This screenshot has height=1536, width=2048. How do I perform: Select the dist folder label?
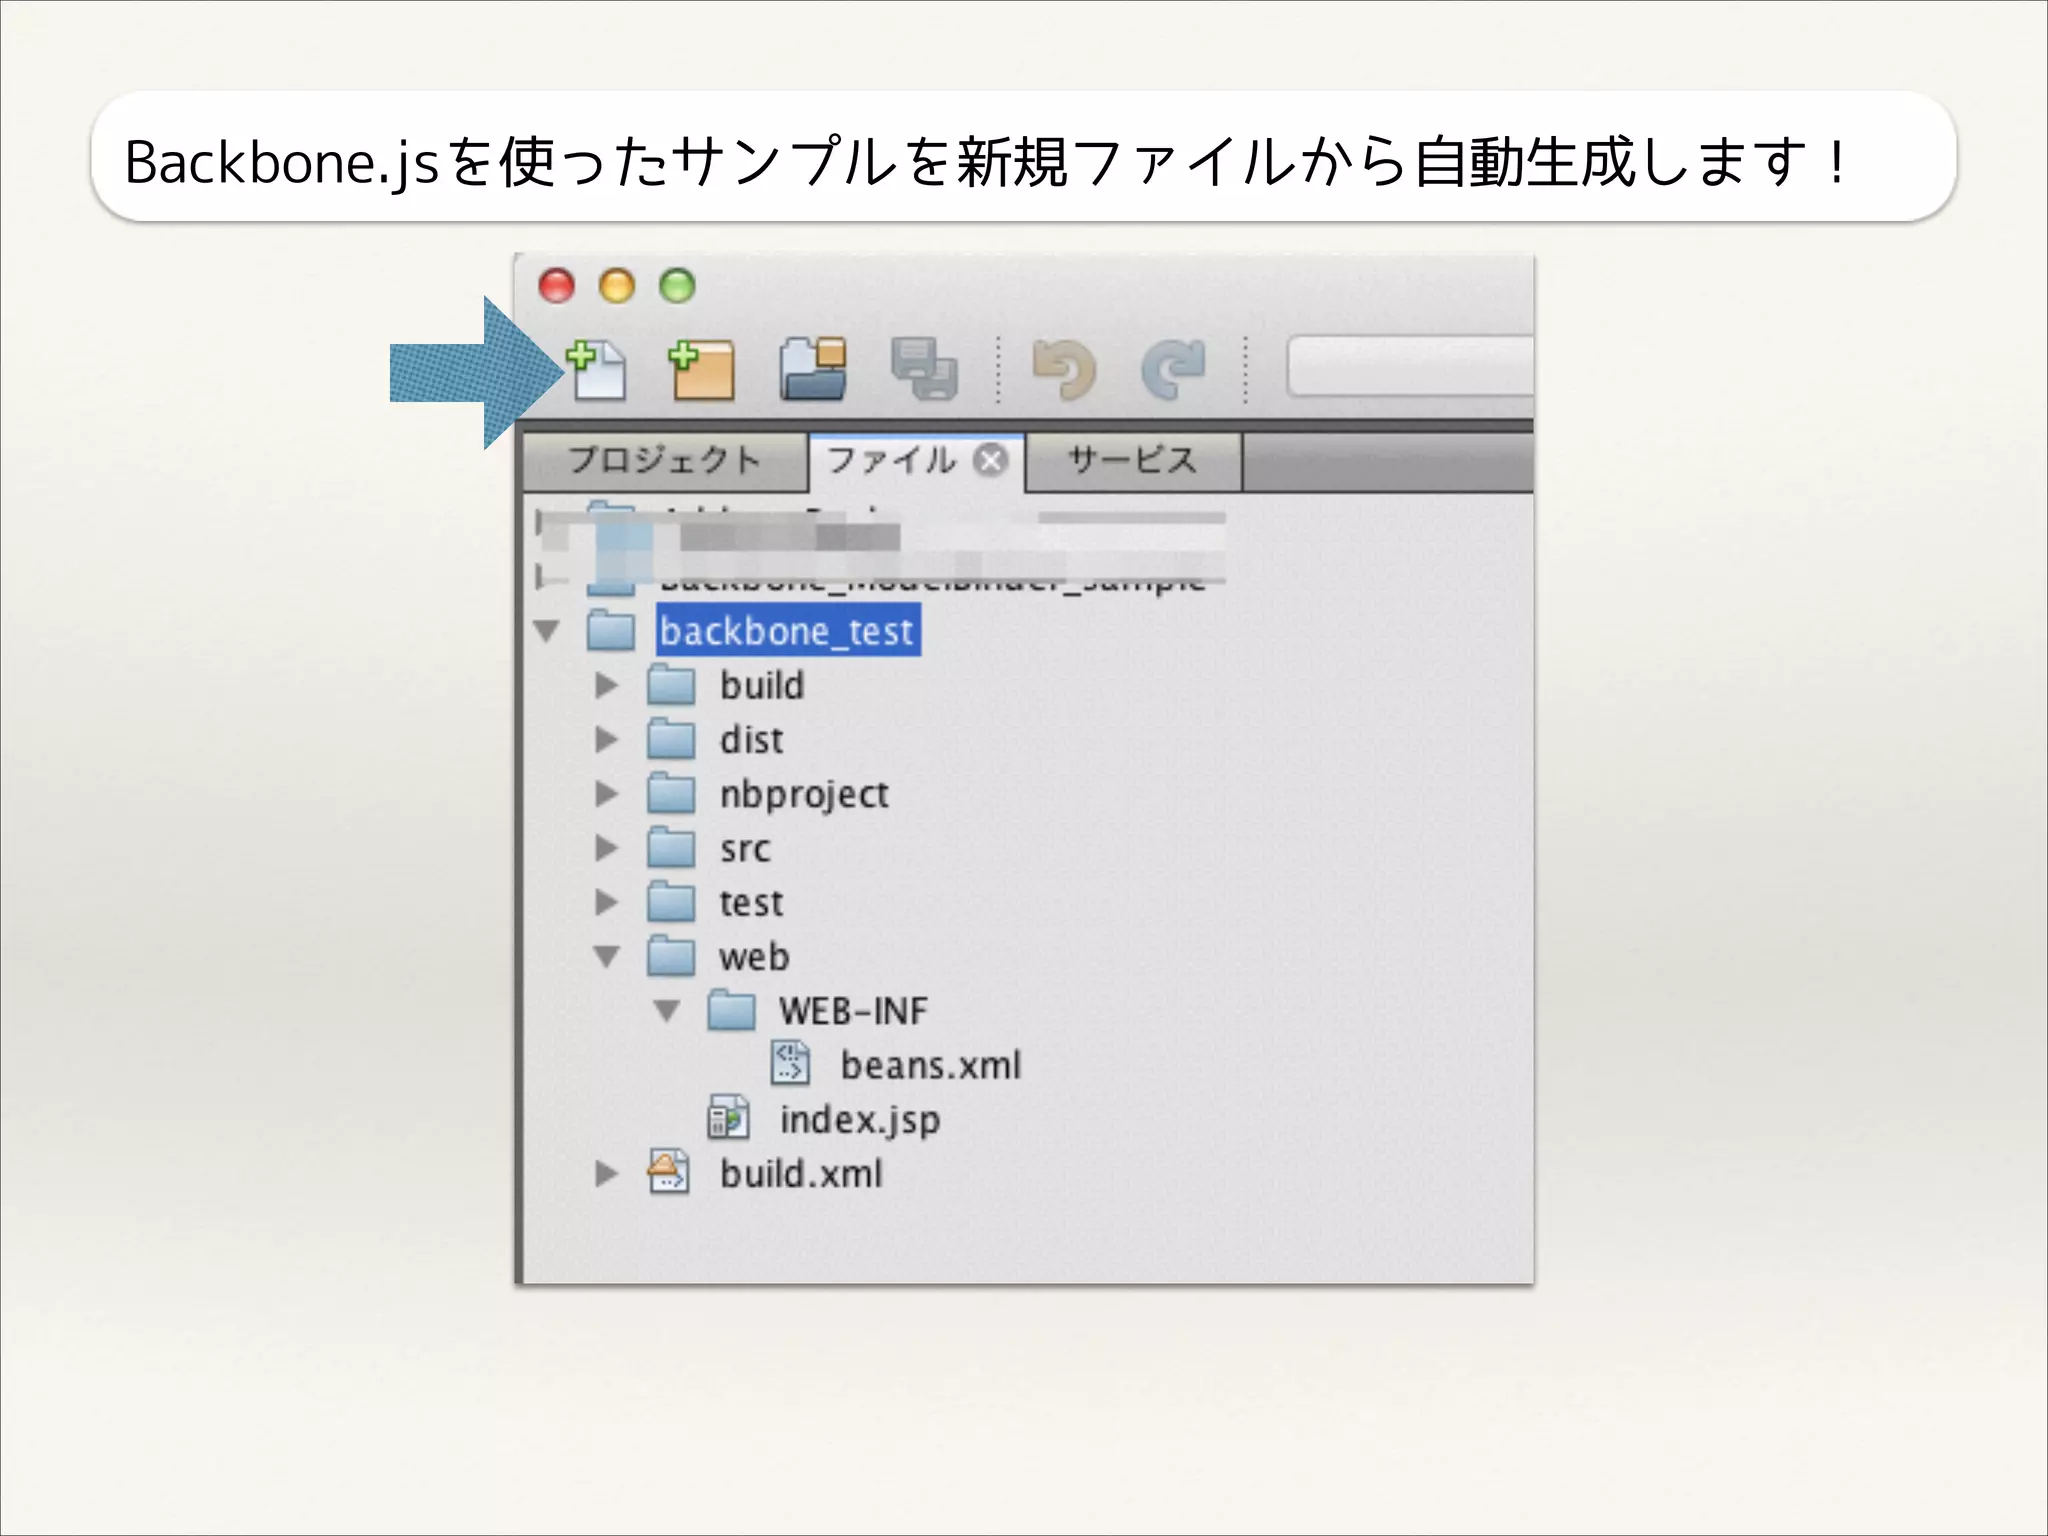pos(752,739)
